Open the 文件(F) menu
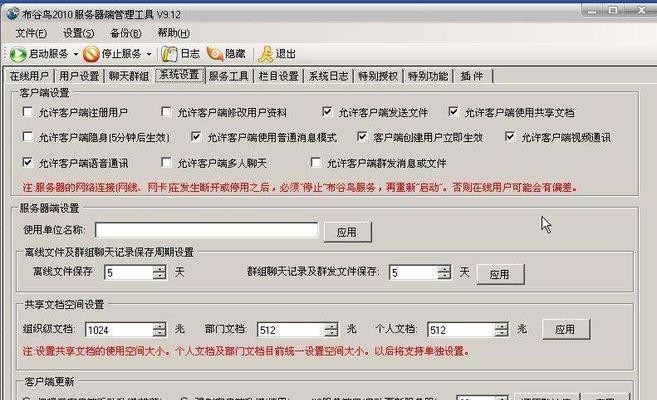Screen dimensions: 657x400 (x=31, y=33)
